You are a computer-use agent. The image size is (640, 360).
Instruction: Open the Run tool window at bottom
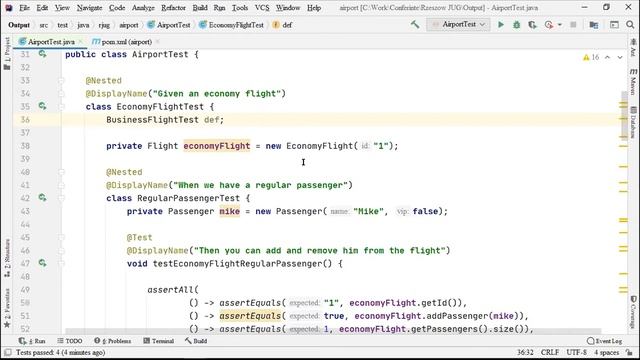point(32,341)
